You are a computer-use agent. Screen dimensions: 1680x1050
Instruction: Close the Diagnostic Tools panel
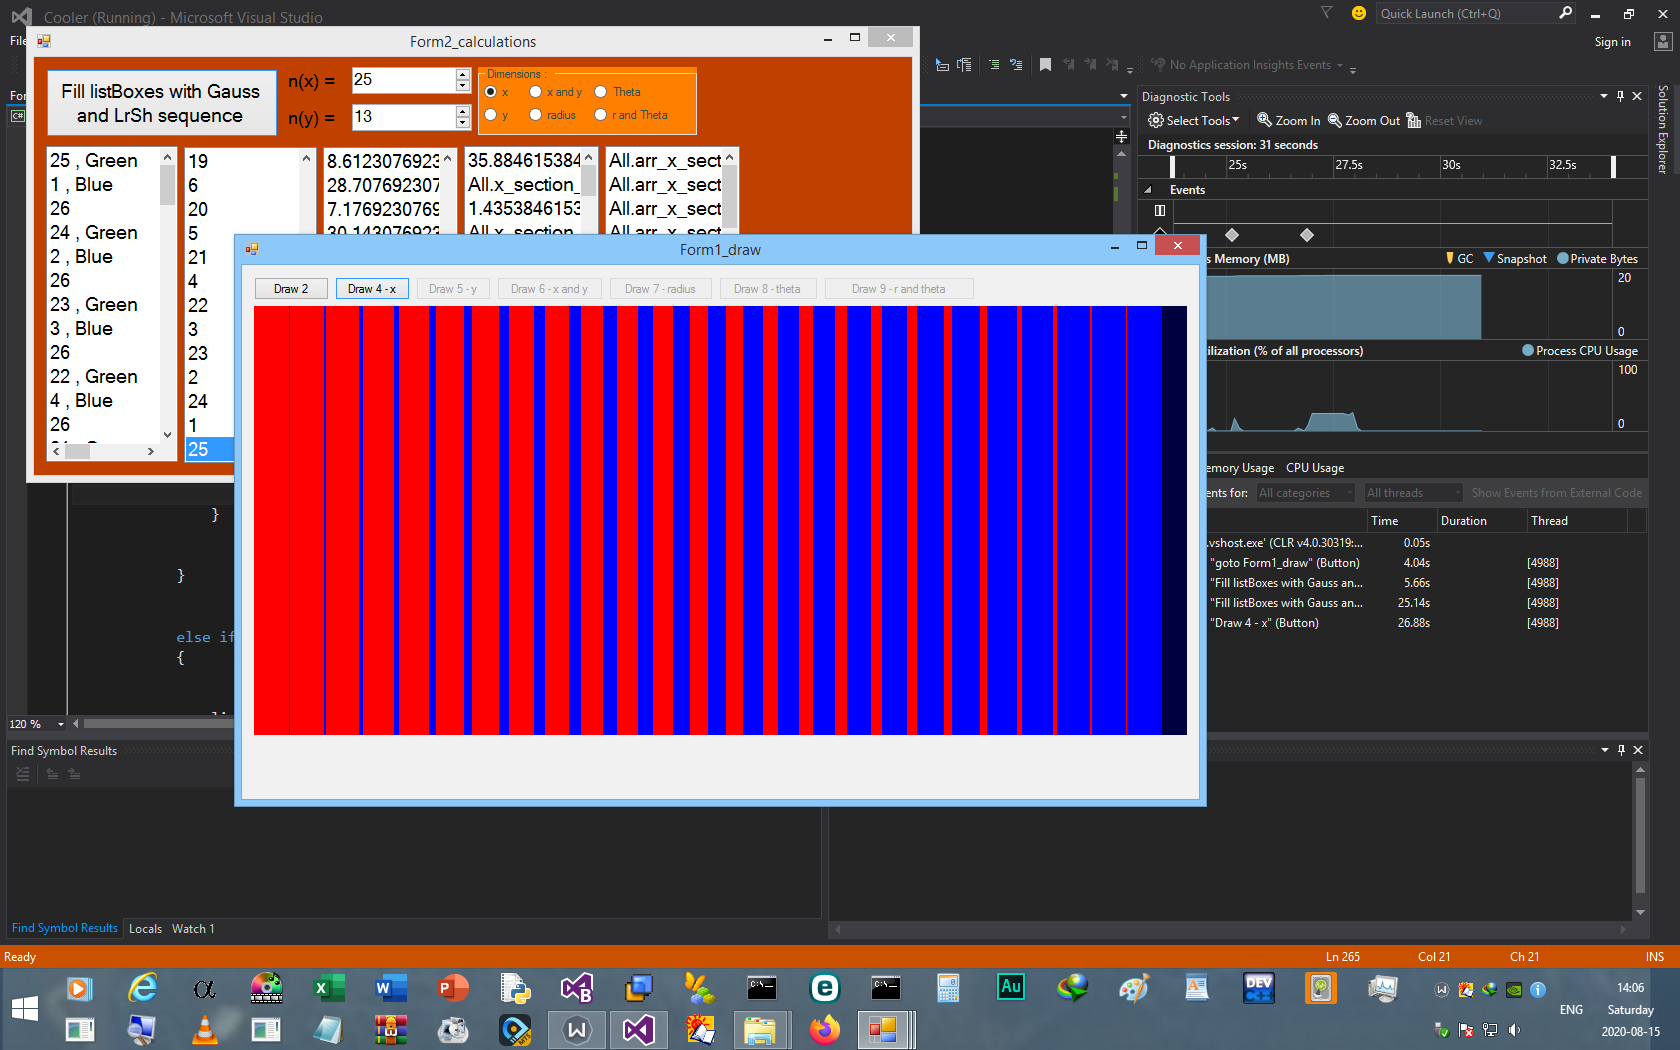(x=1637, y=96)
